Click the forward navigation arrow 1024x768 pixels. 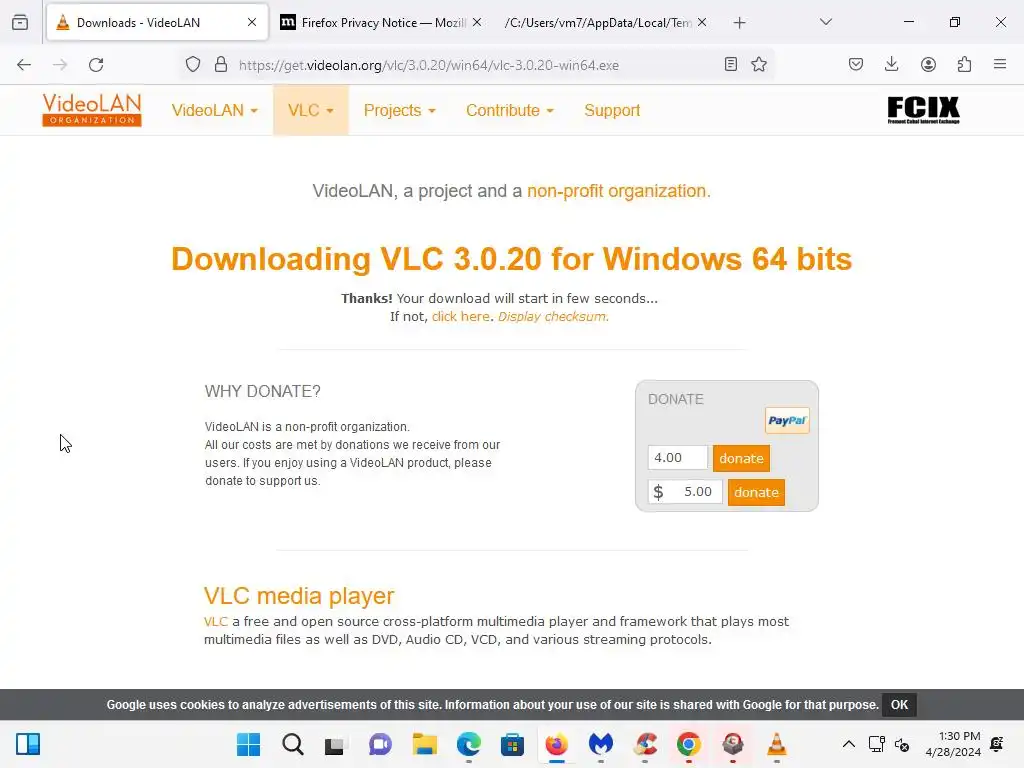point(60,65)
